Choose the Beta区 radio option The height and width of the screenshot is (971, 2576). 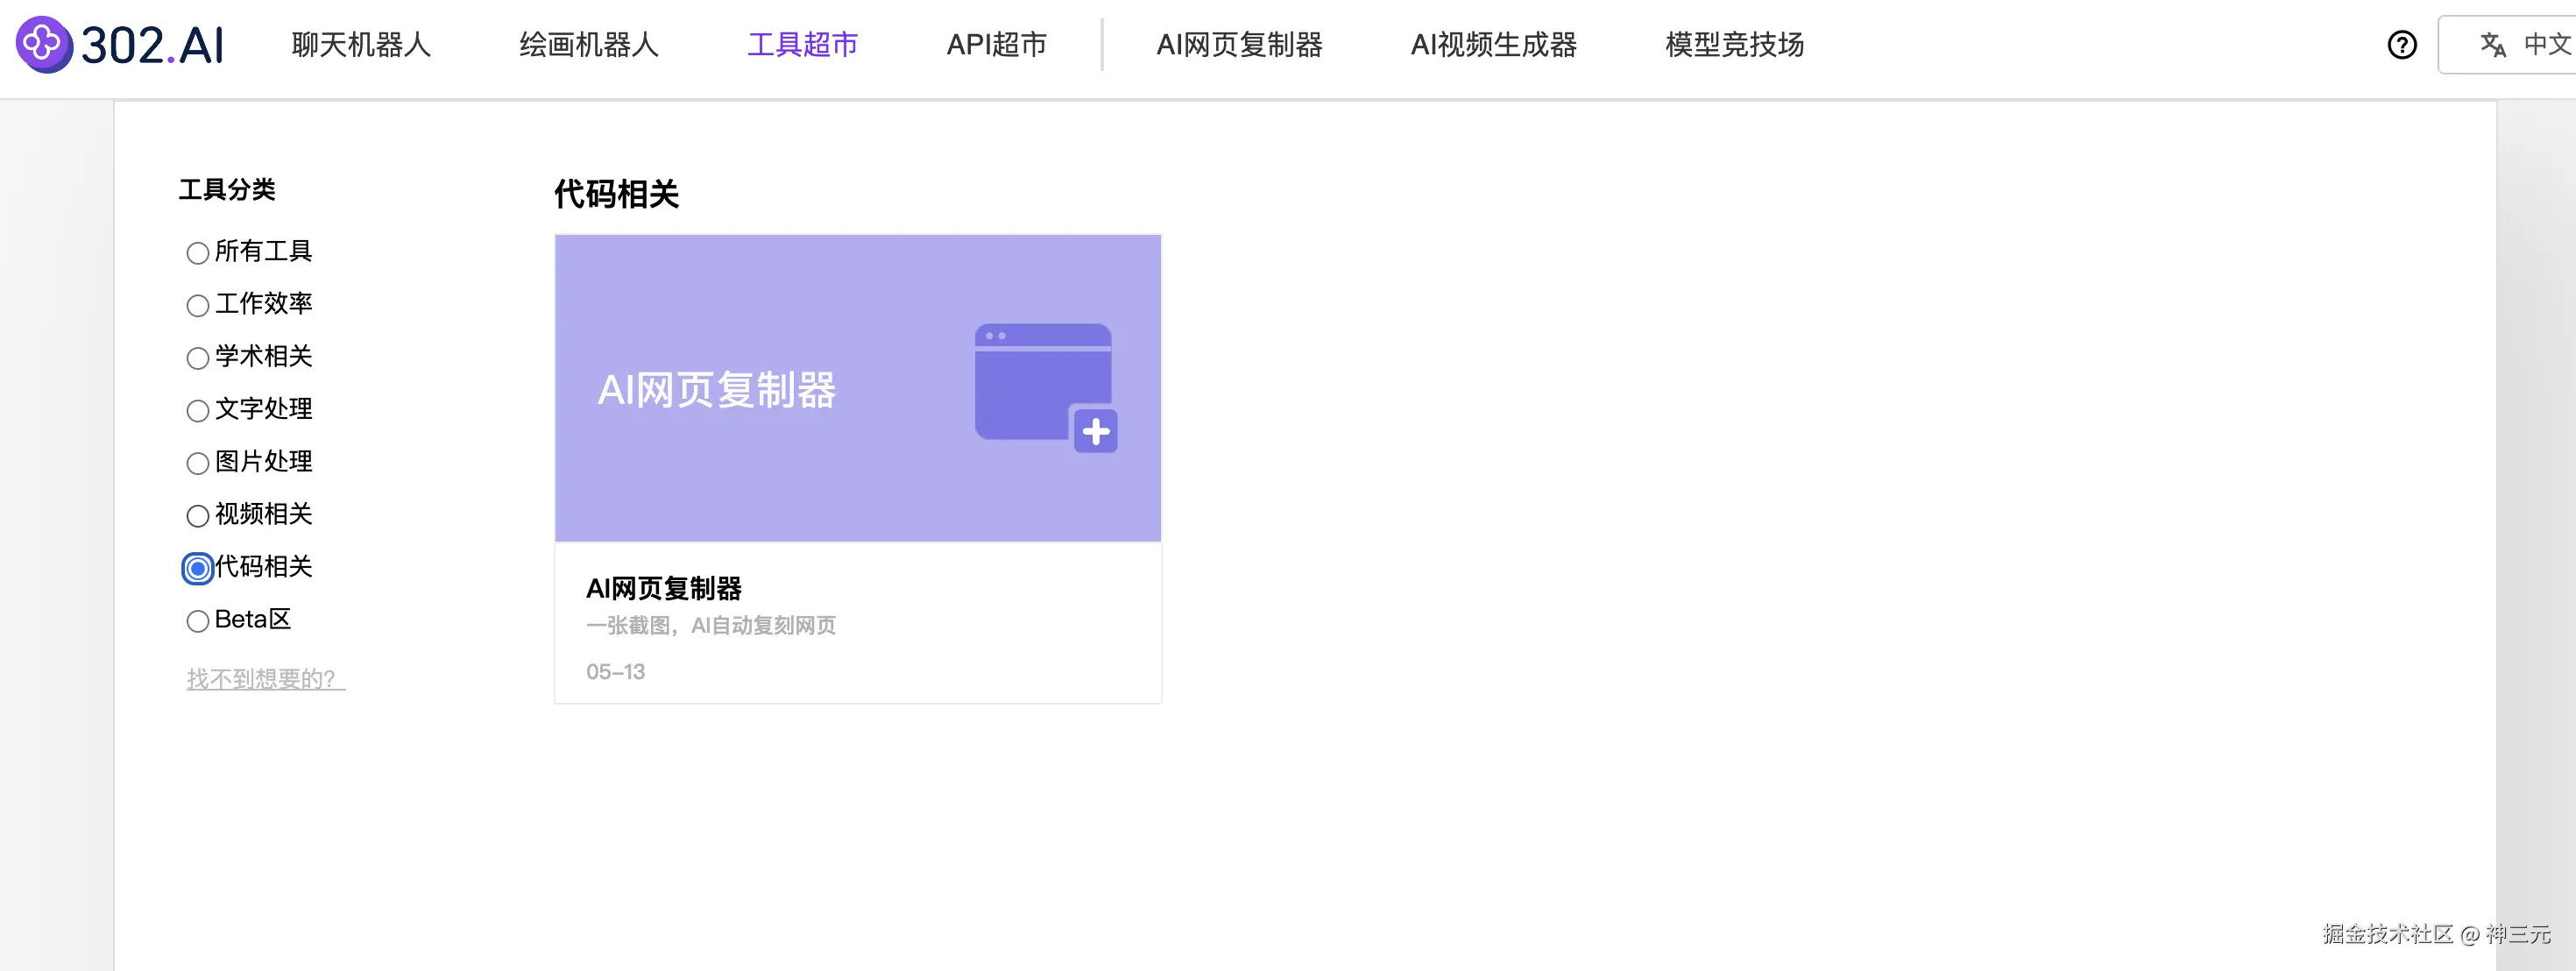click(x=198, y=621)
